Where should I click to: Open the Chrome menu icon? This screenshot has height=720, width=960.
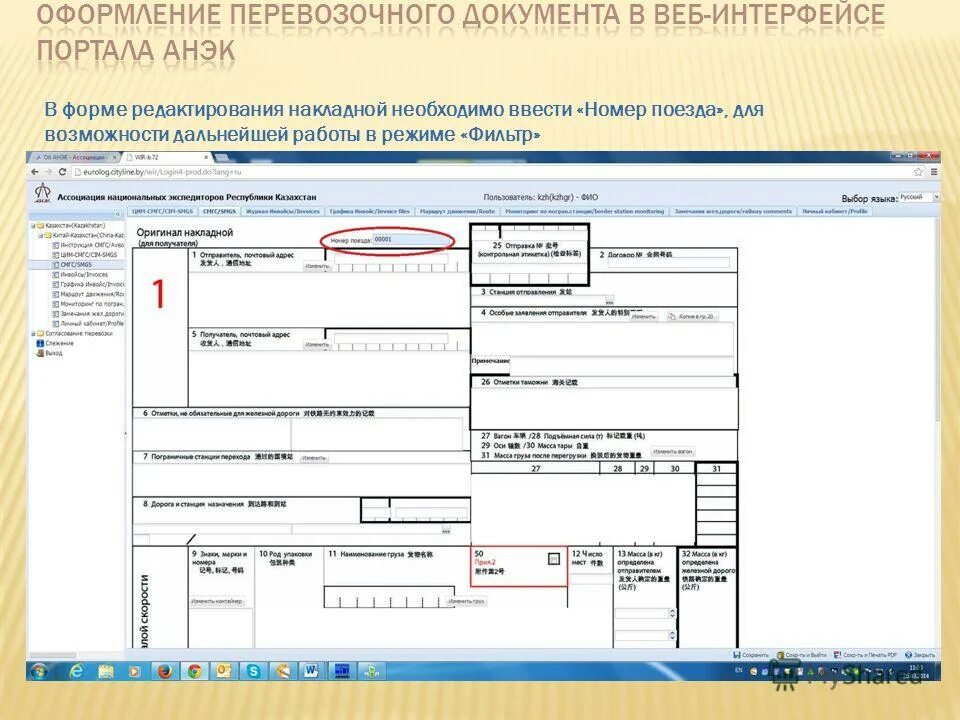click(934, 172)
